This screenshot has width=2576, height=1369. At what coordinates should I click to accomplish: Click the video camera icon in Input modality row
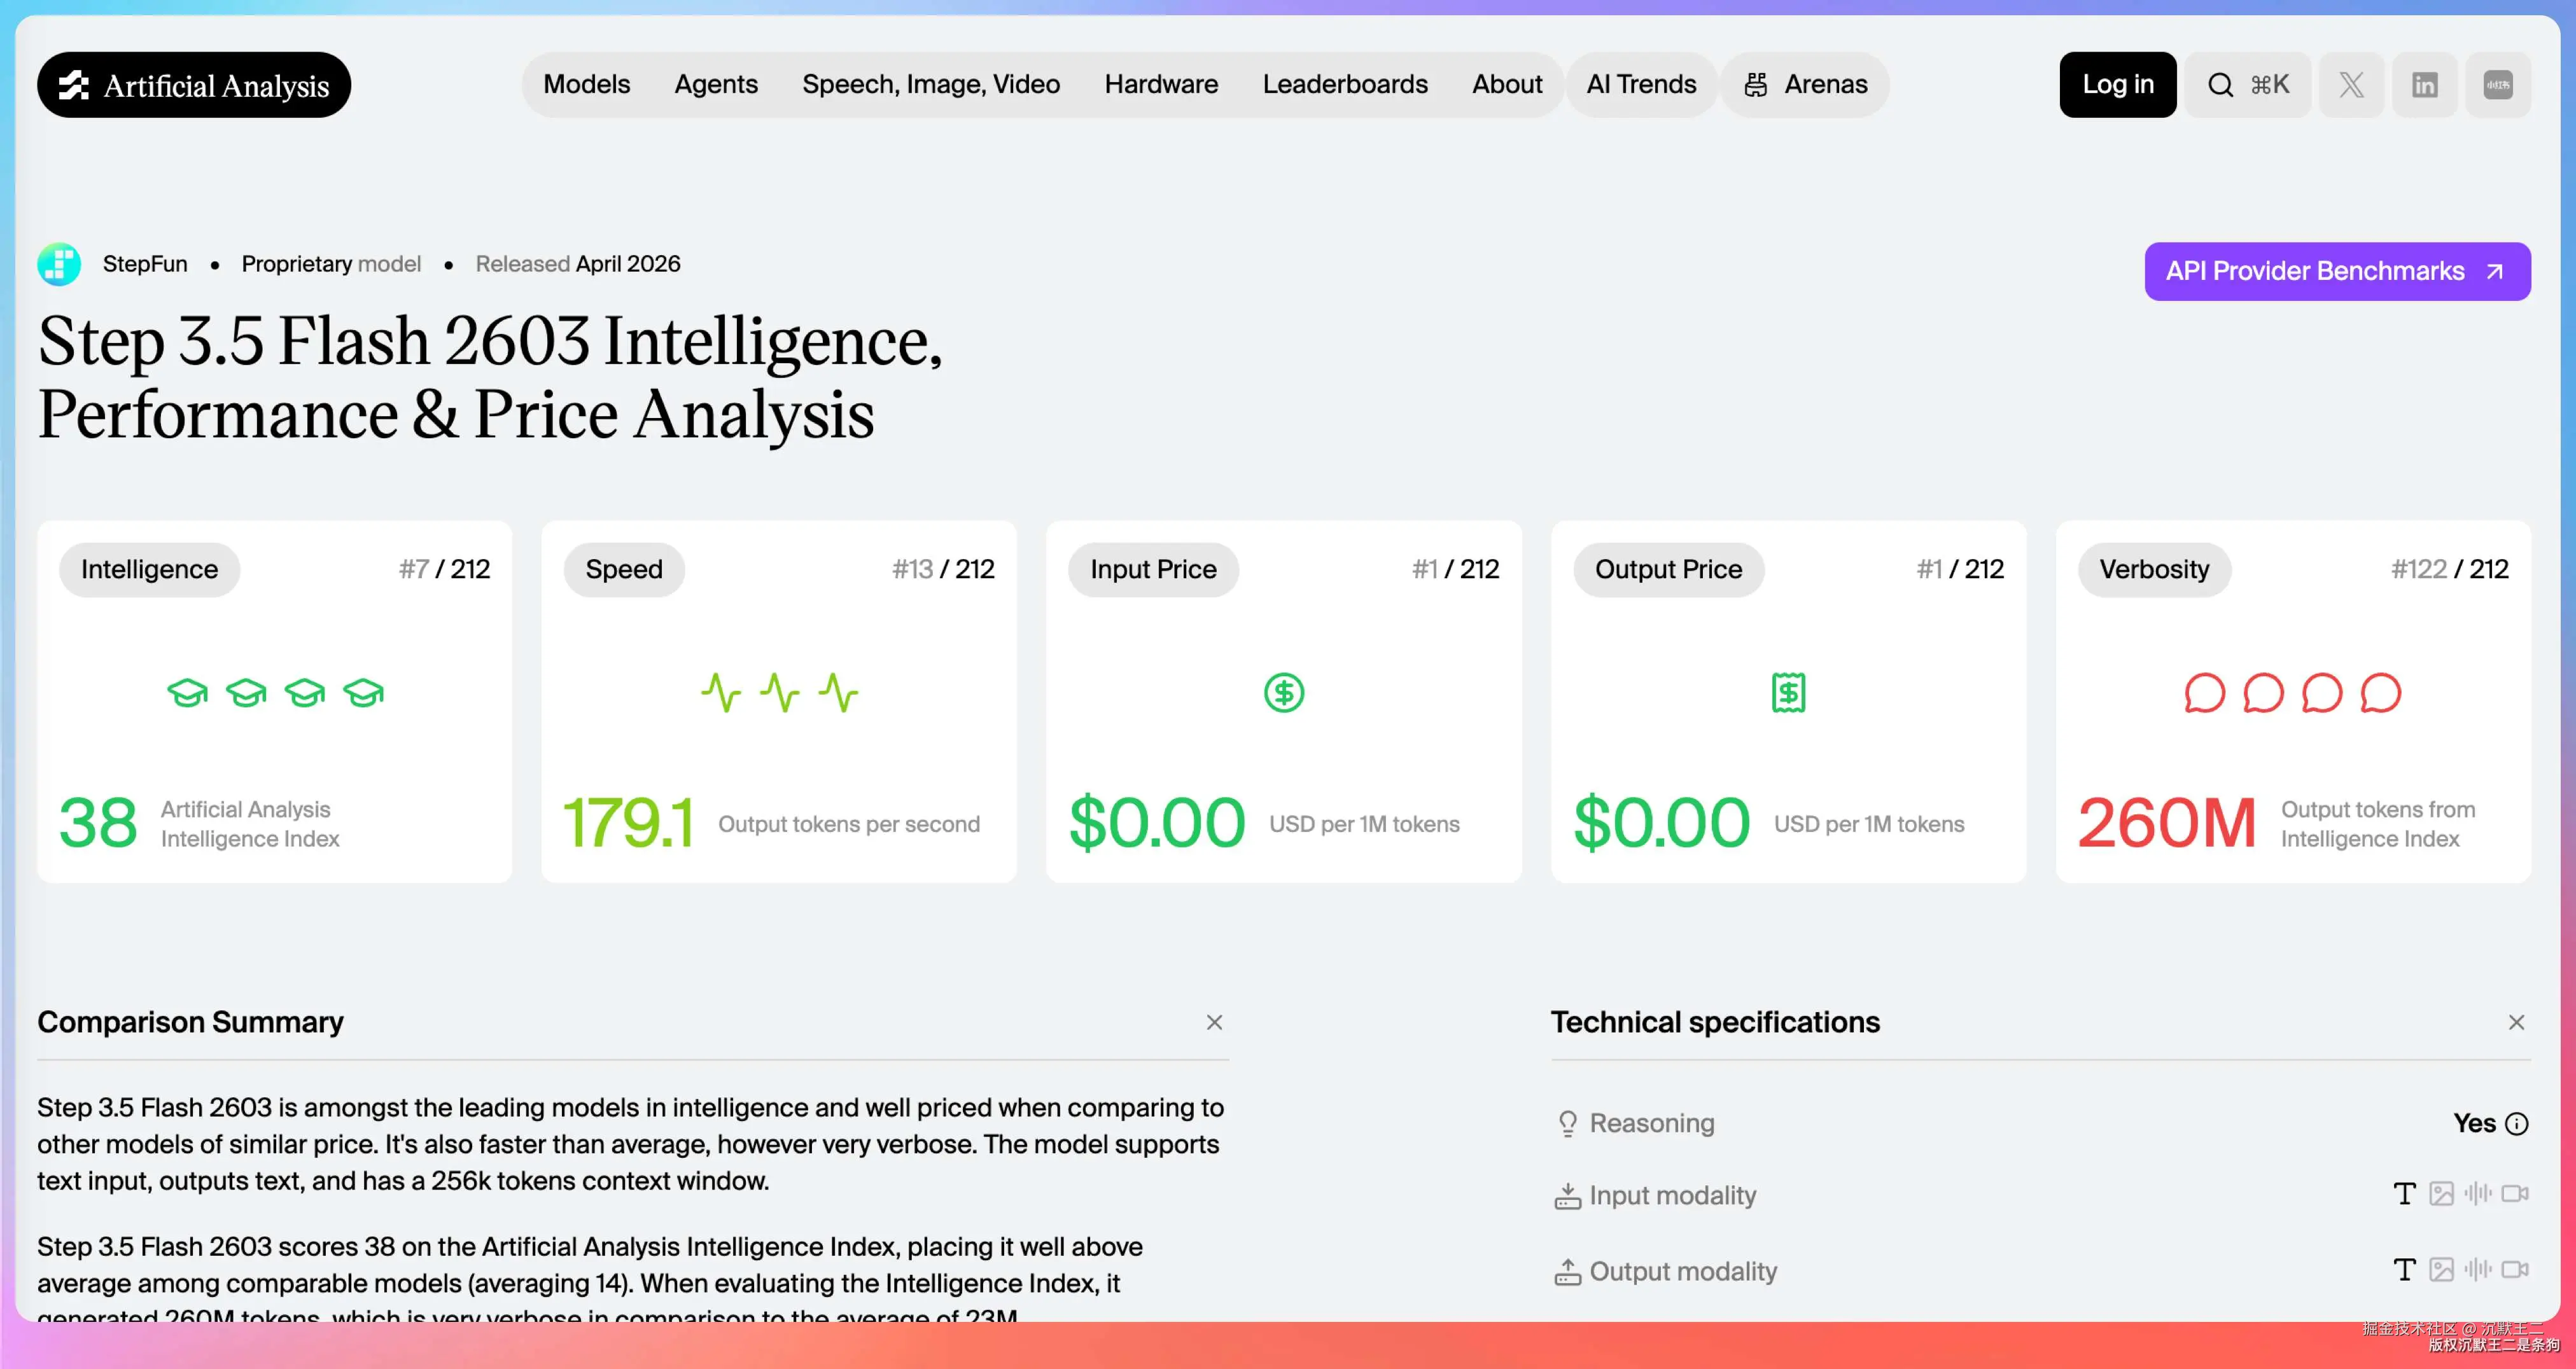[2515, 1194]
